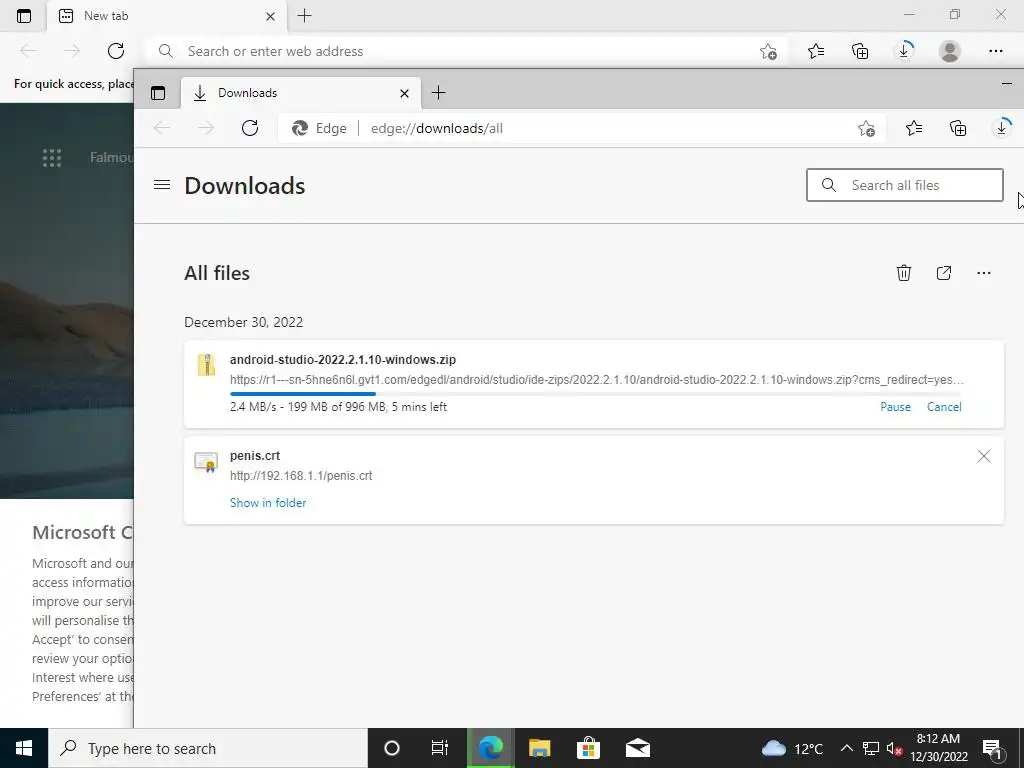The image size is (1024, 768).
Task: Add to favorites star in the background window
Action: (x=769, y=51)
